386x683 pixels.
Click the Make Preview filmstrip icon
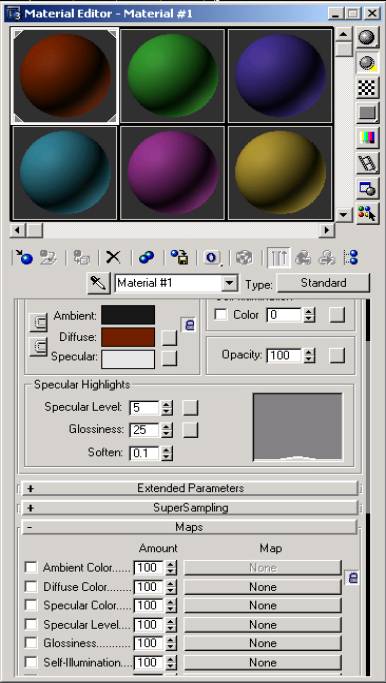click(x=367, y=163)
